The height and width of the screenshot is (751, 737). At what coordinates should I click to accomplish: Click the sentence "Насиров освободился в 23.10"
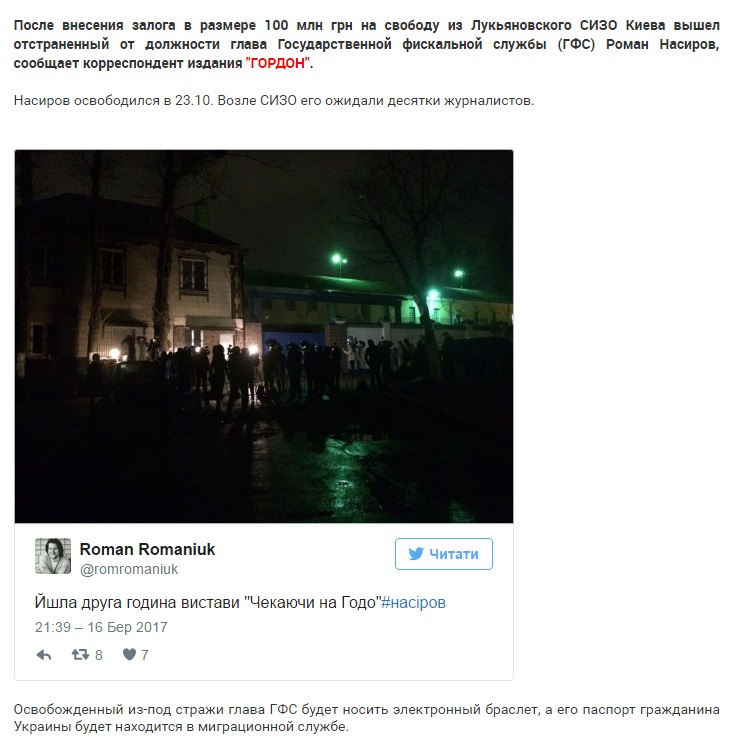pyautogui.click(x=115, y=101)
